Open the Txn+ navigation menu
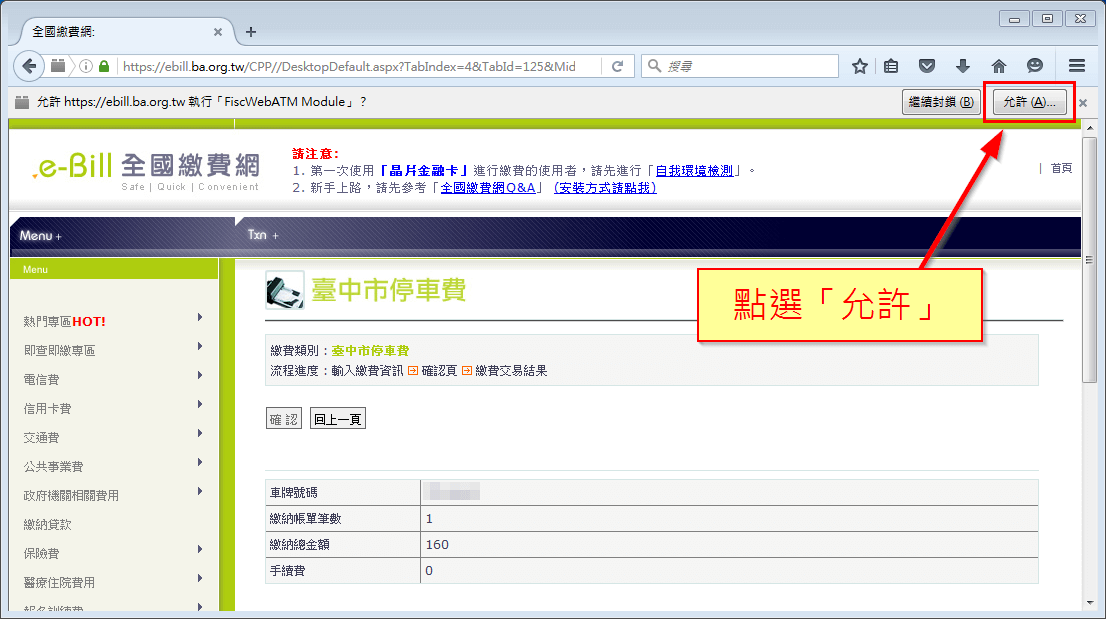 click(x=261, y=233)
